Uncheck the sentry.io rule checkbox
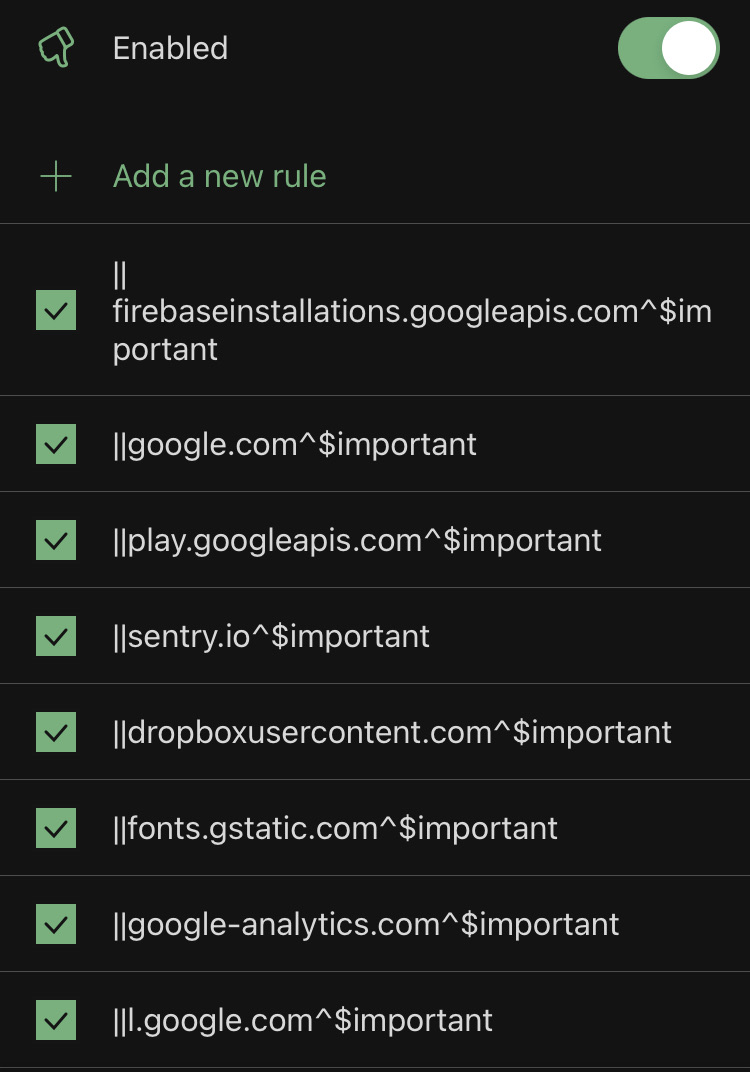Viewport: 750px width, 1072px height. click(56, 636)
